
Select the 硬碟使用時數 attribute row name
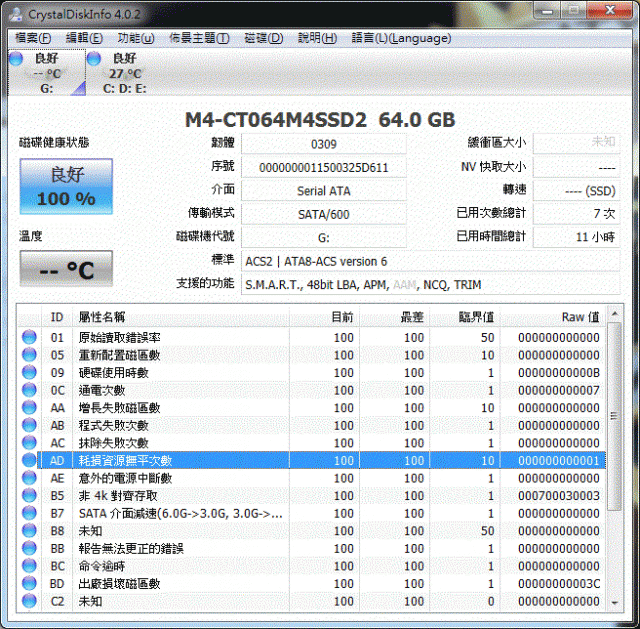(x=113, y=373)
